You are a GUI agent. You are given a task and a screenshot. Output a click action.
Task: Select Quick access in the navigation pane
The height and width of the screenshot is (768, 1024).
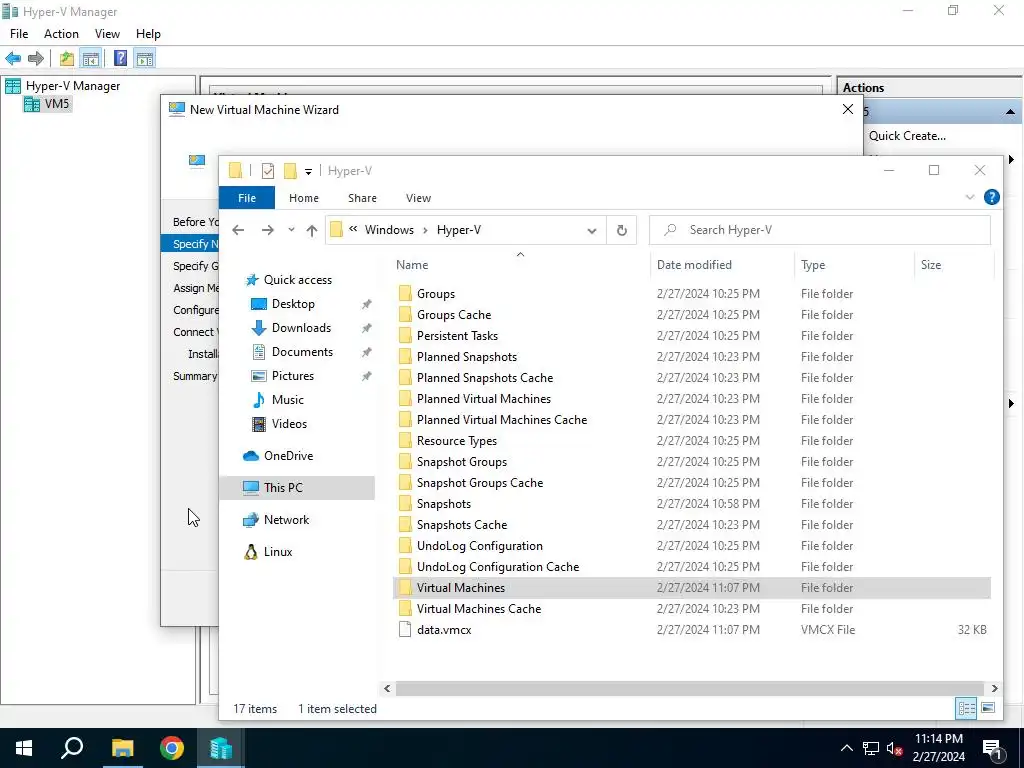pos(298,280)
